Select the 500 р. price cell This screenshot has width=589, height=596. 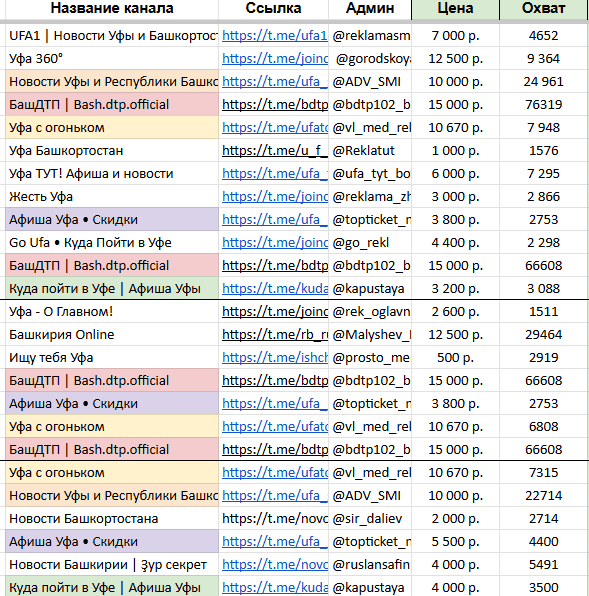455,358
